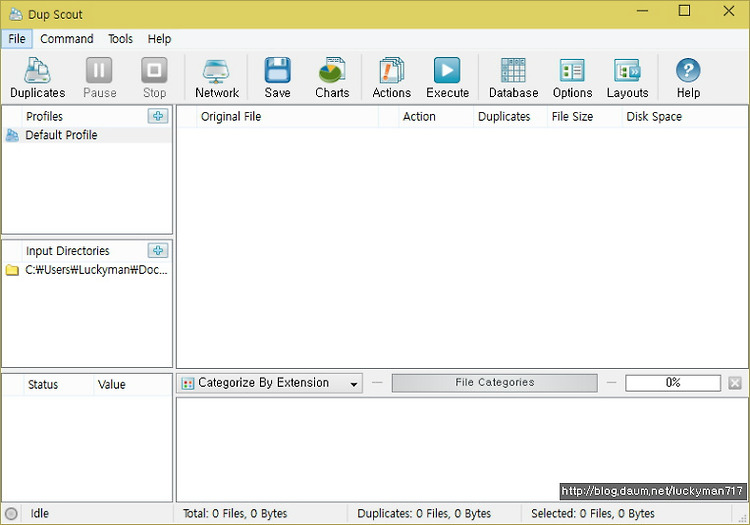The height and width of the screenshot is (525, 750).
Task: Open the Categorize By Extension dropdown
Action: pyautogui.click(x=270, y=383)
